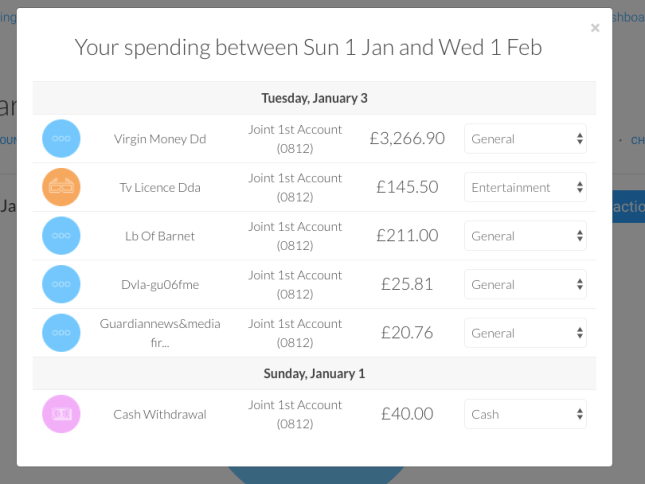Click the £3,266.90 amount
Screen dimensions: 645x484
[x=407, y=139]
